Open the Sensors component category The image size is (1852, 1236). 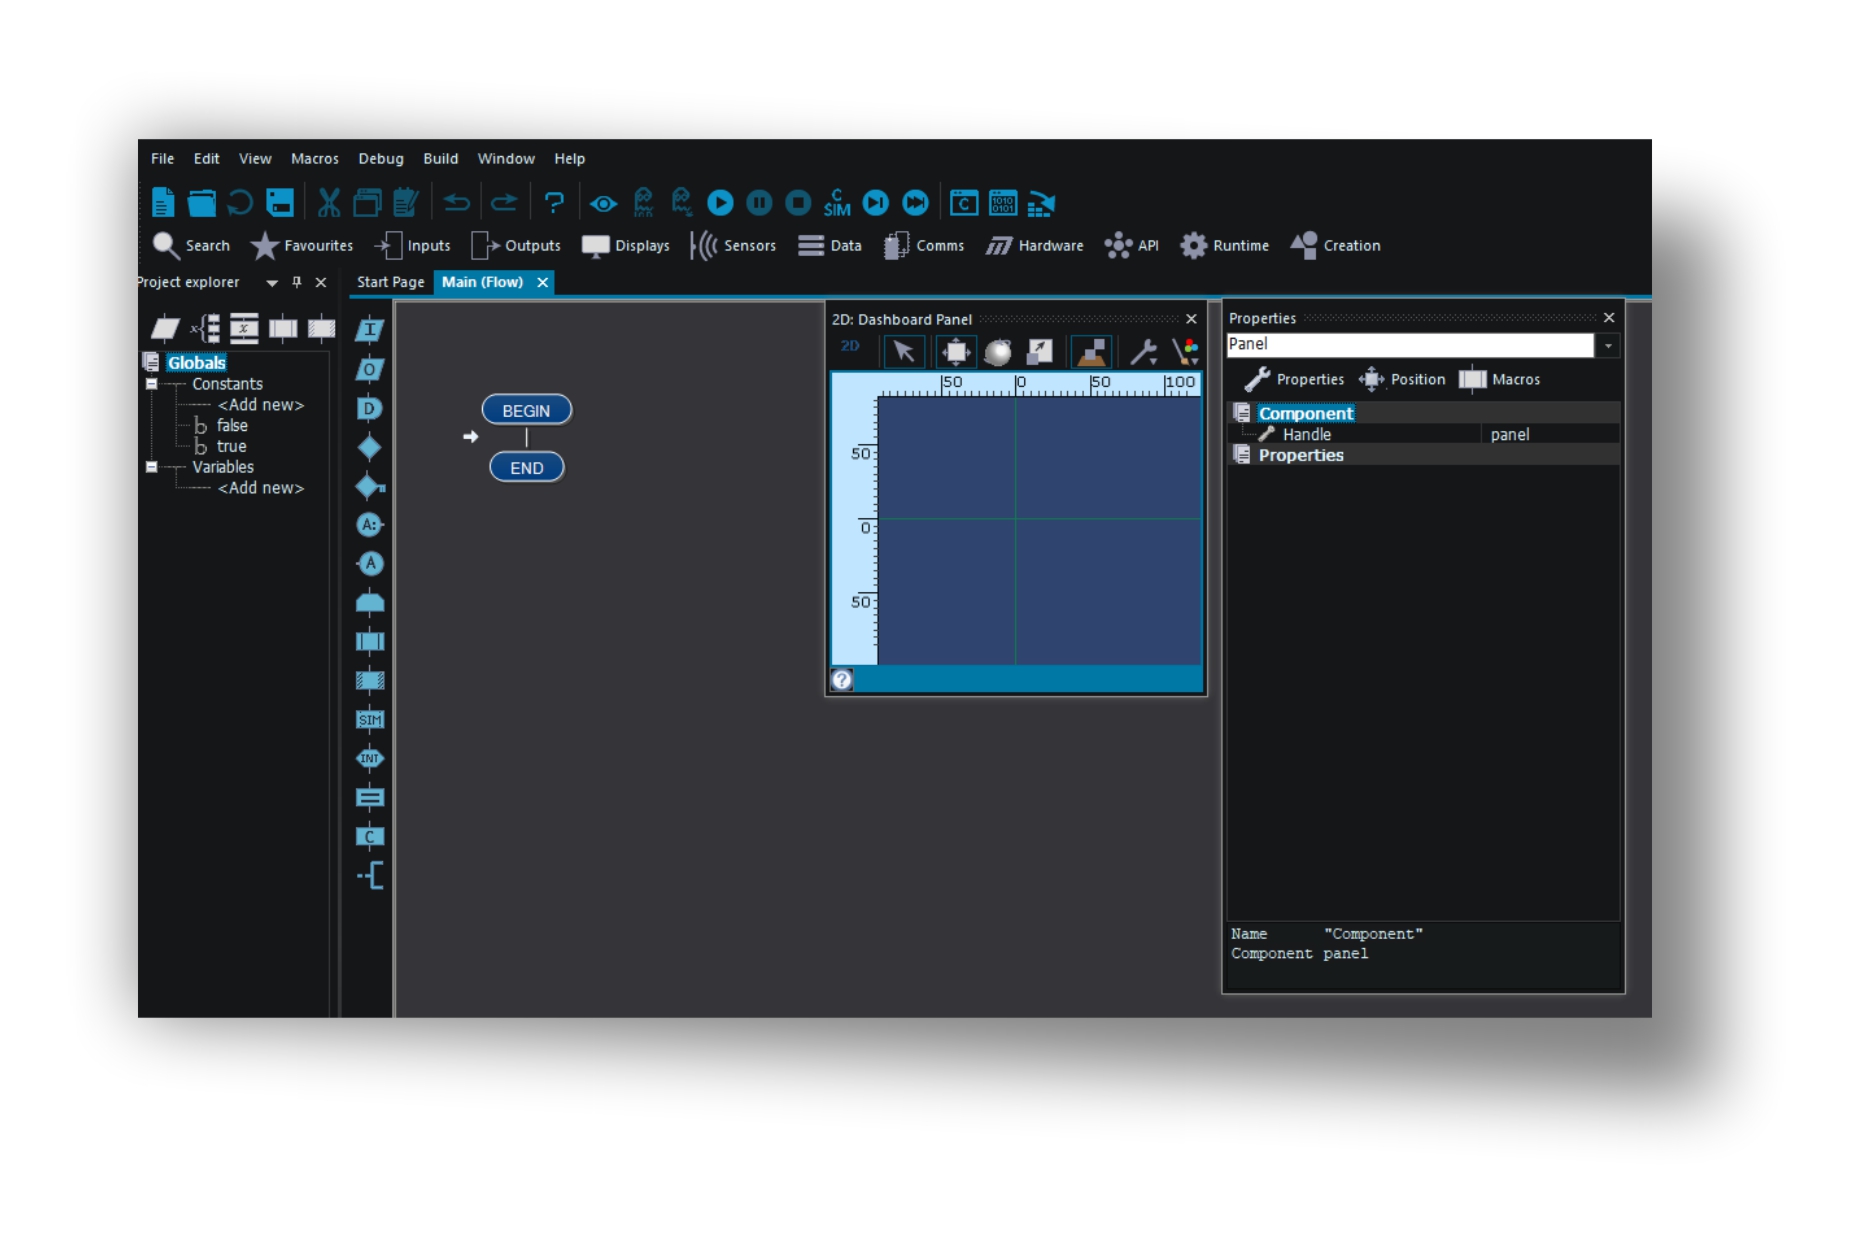tap(734, 246)
